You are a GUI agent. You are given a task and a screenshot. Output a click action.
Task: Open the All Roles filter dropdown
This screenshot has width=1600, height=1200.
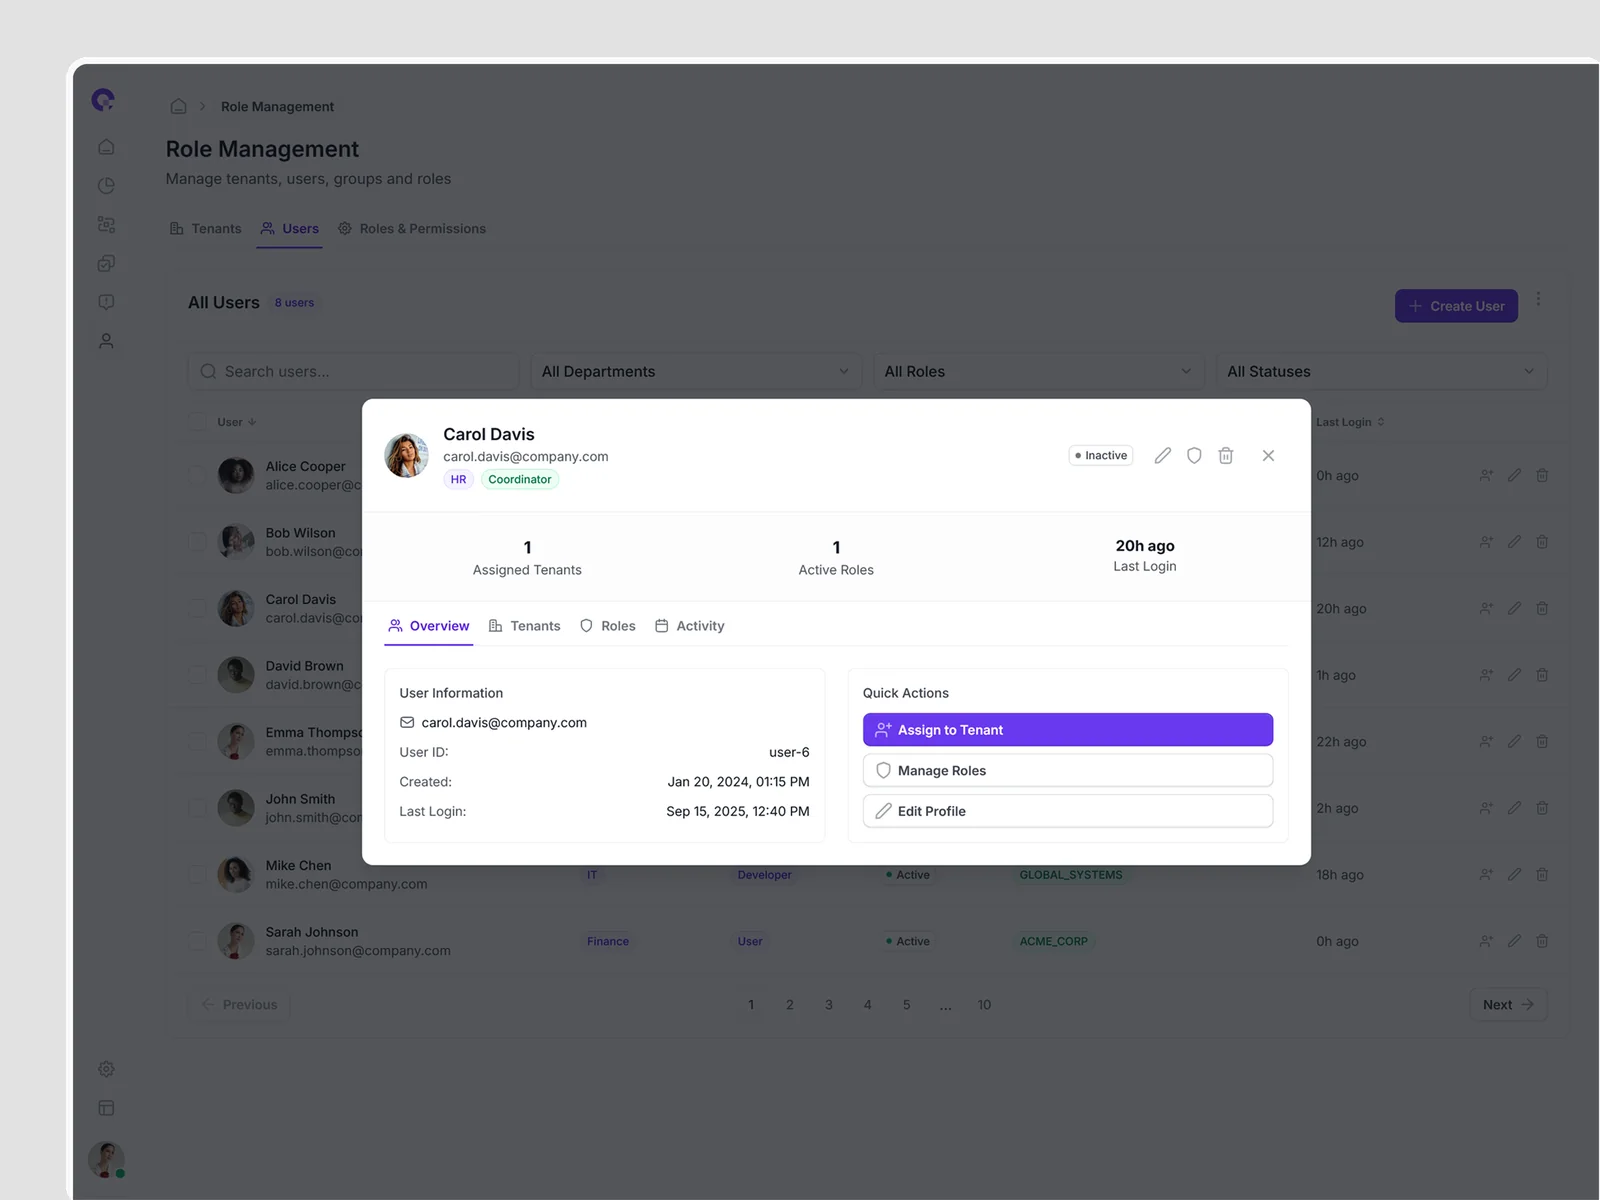(x=1038, y=372)
